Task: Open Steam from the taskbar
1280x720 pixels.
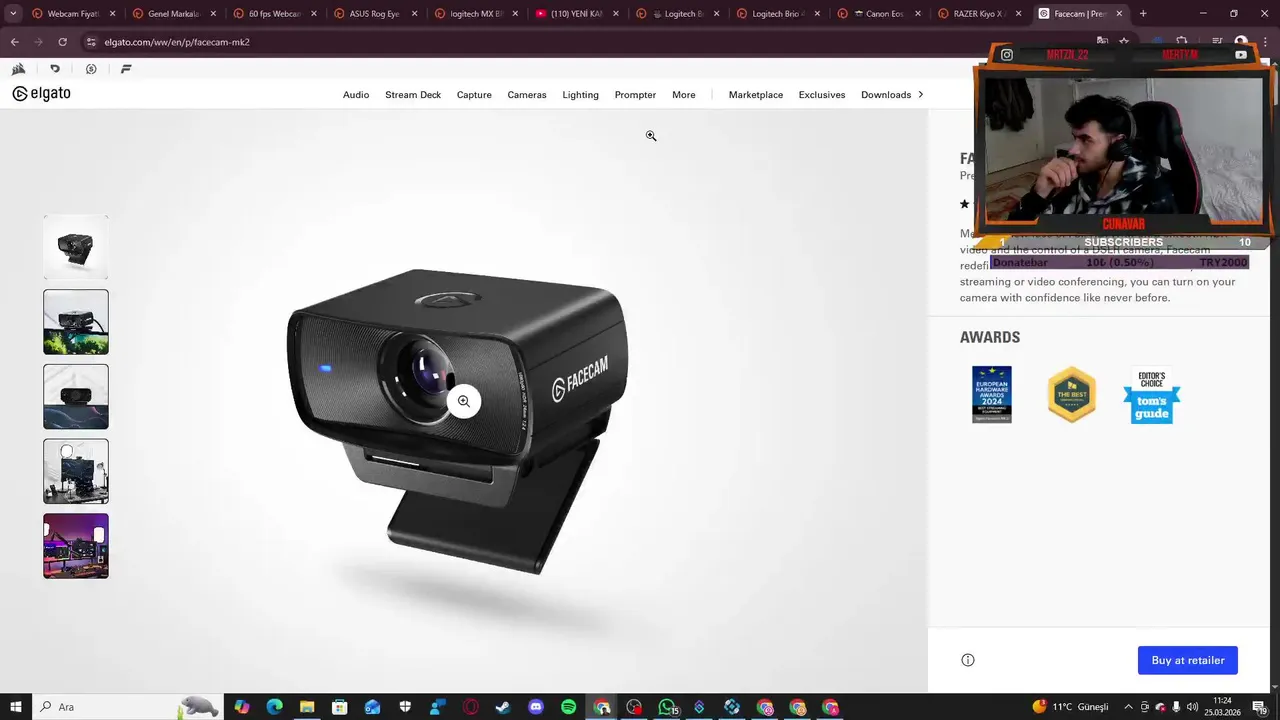Action: point(503,707)
